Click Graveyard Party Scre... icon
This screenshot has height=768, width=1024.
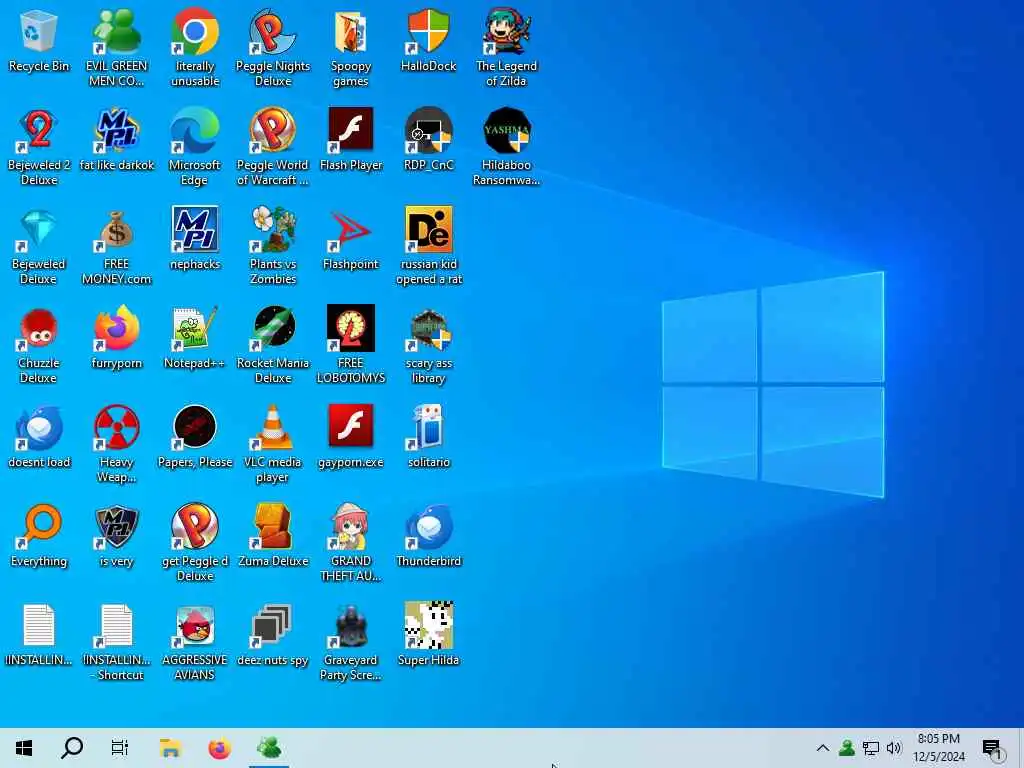pos(351,643)
